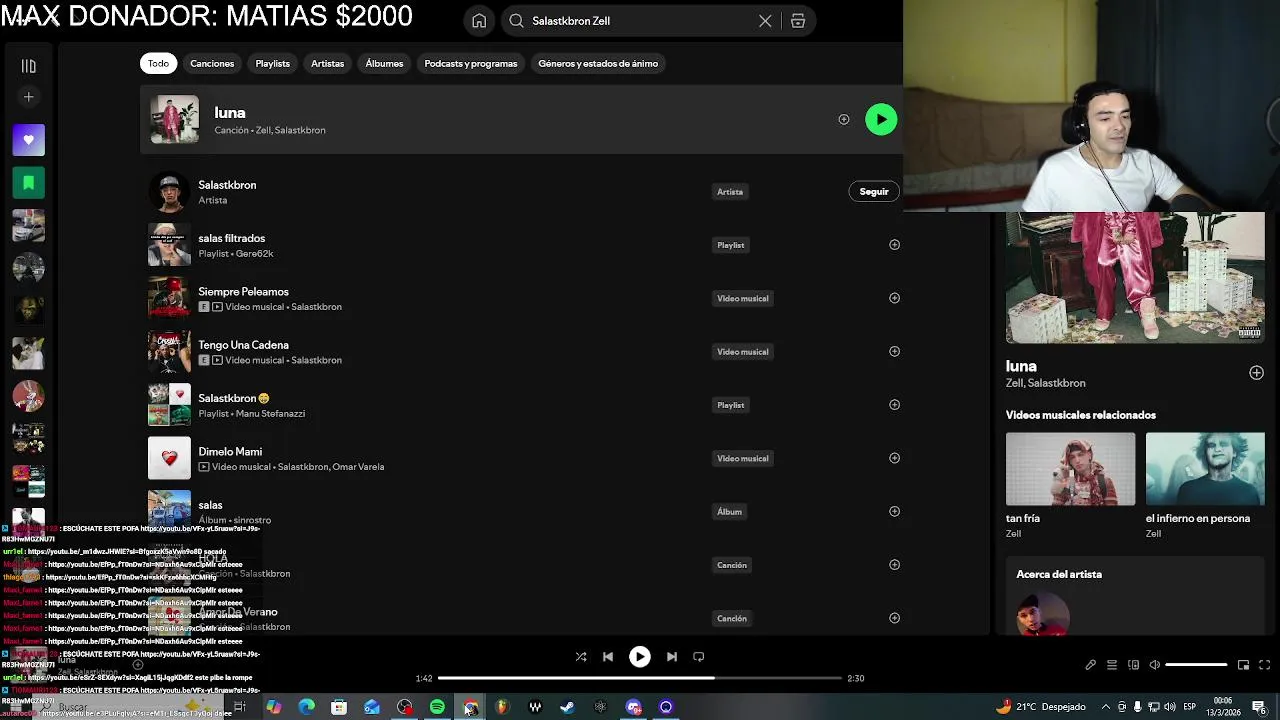Mute Spotify volume speaker icon

1154,665
